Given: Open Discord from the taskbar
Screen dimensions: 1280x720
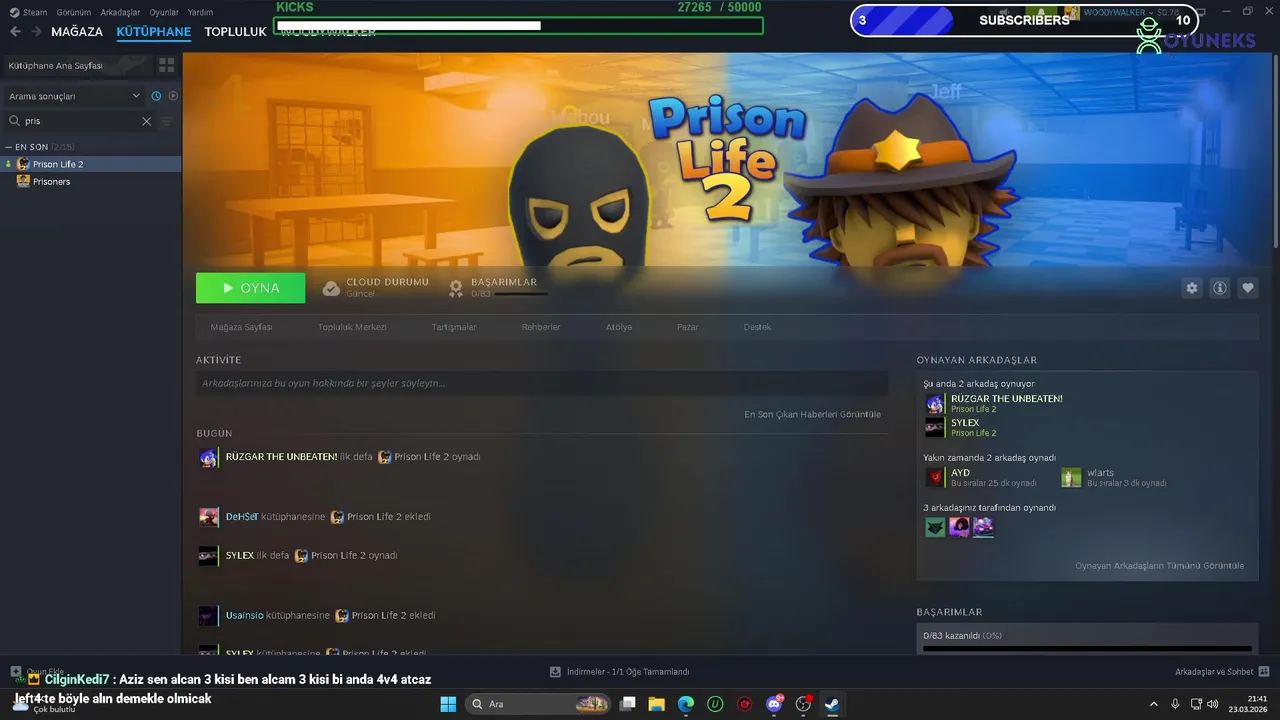Looking at the screenshot, I should pos(774,704).
